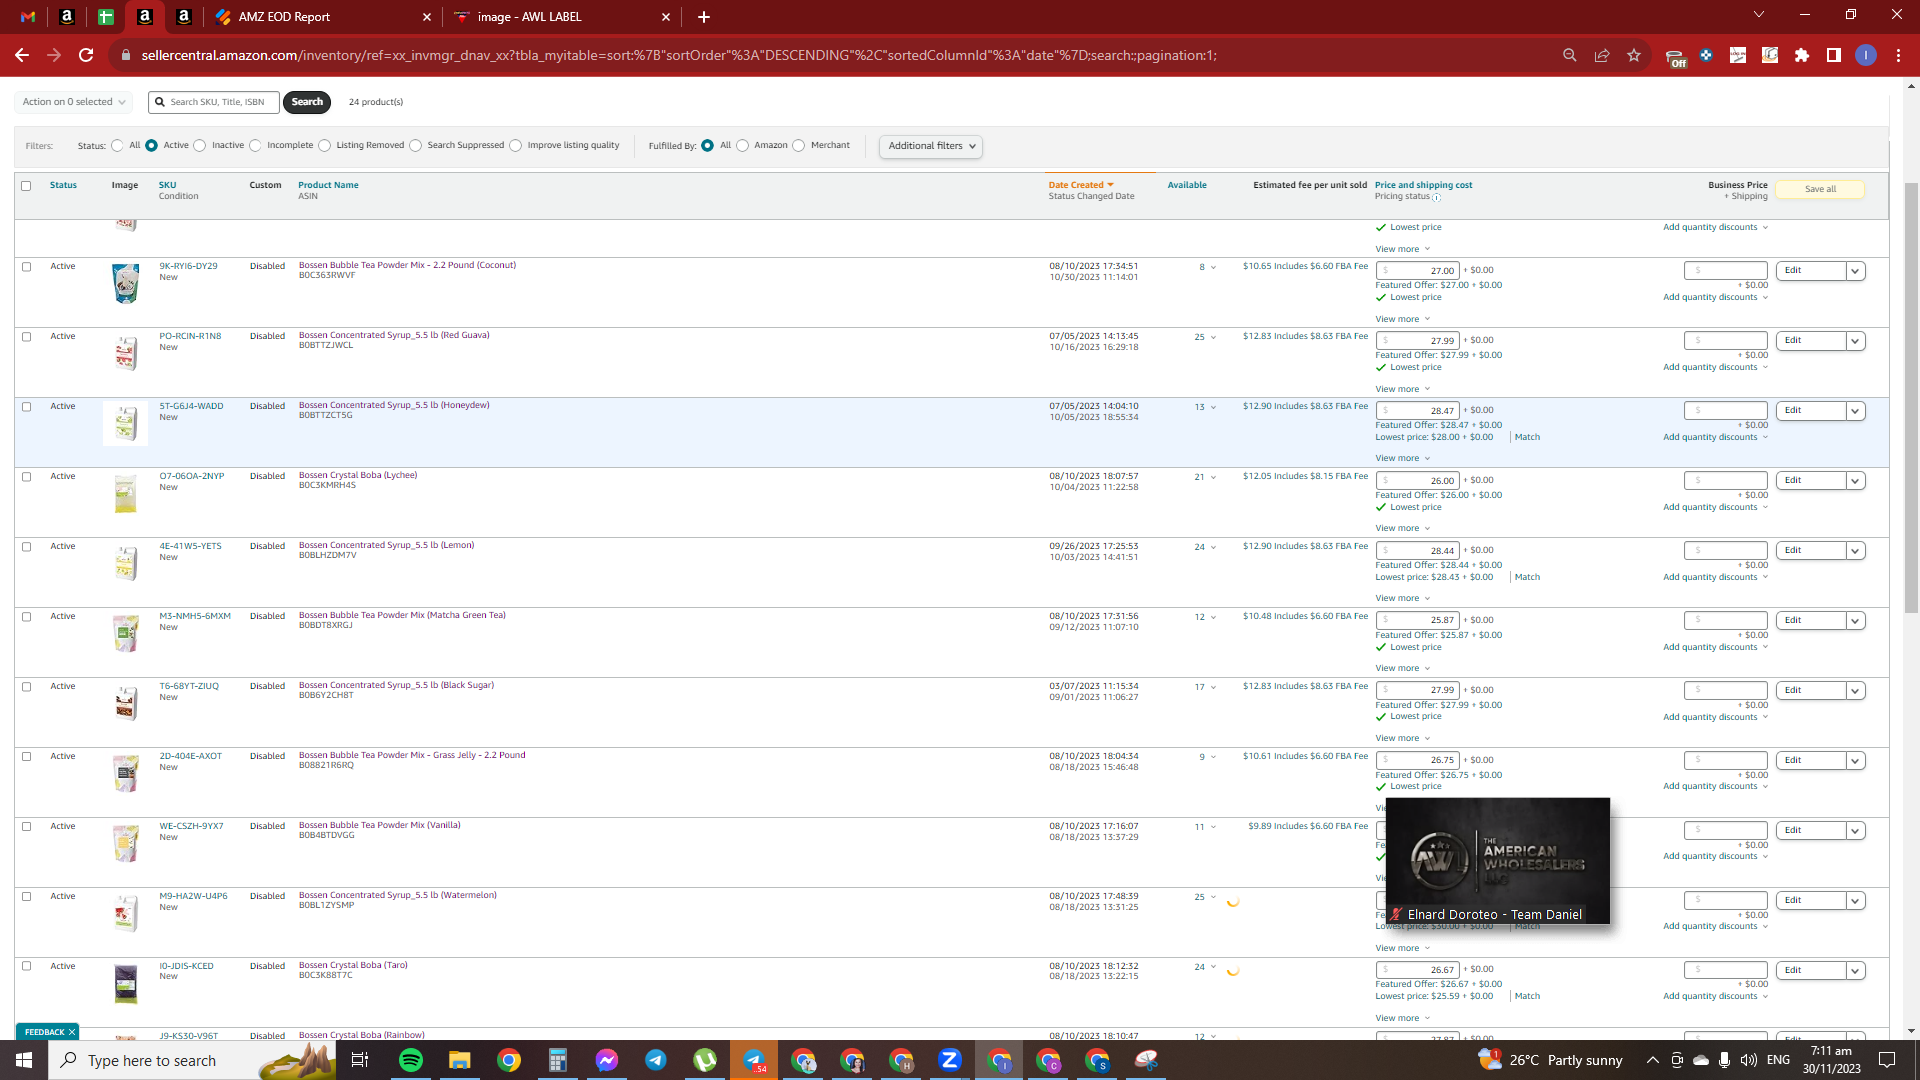
Task: Open Gmail pinned tab
Action: (28, 17)
